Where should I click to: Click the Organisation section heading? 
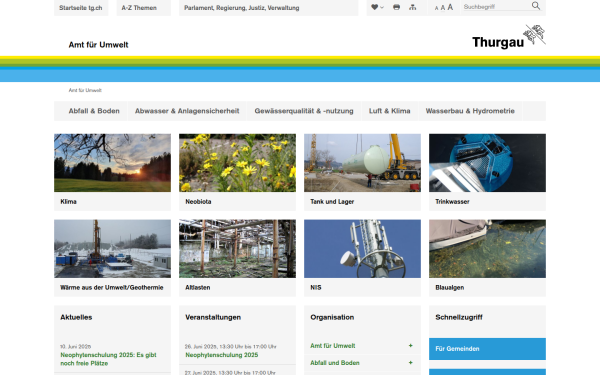click(x=332, y=317)
